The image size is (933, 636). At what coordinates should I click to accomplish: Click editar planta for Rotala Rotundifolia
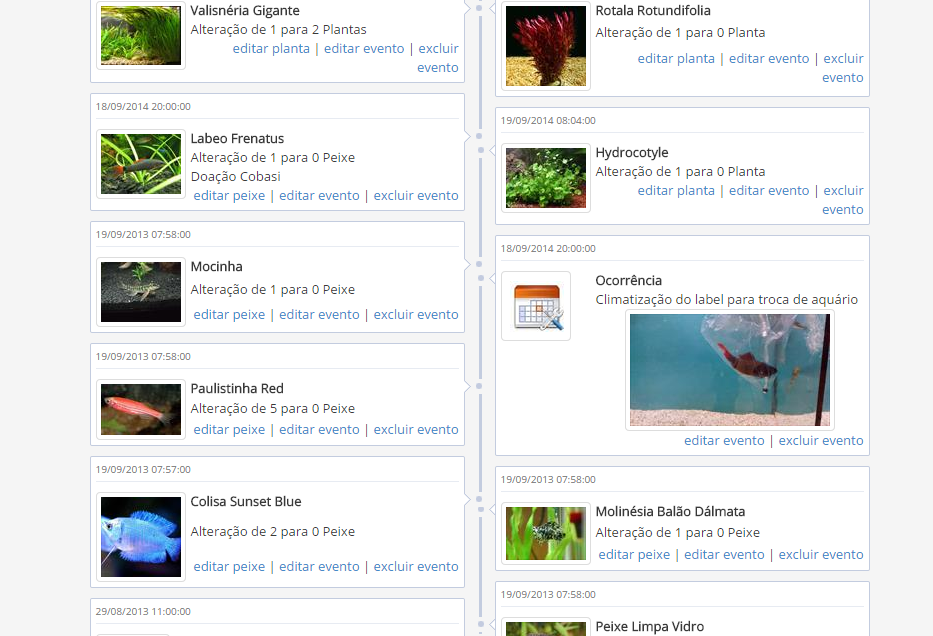pyautogui.click(x=676, y=59)
